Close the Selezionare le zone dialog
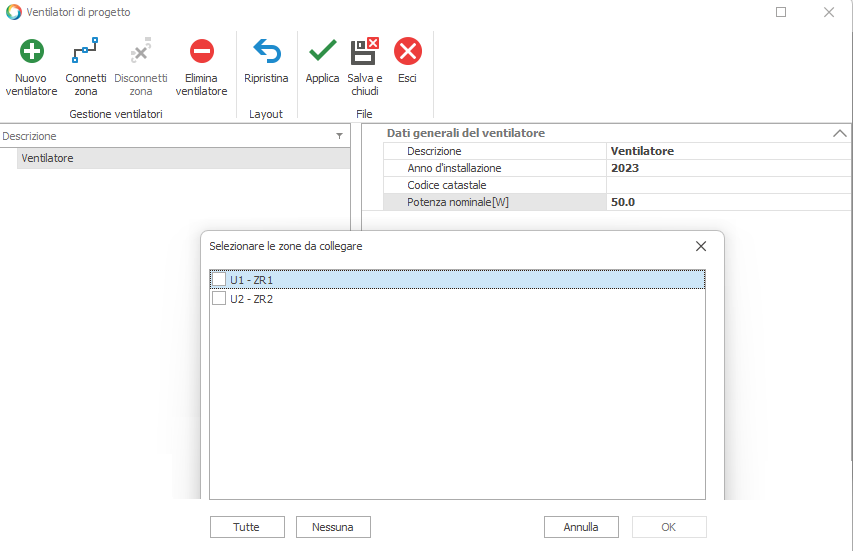853x557 pixels. [700, 246]
